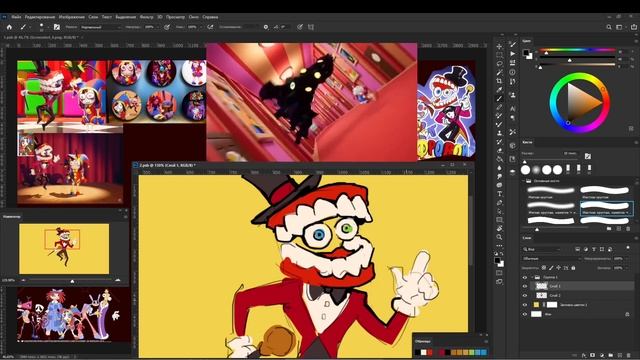Viewport: 640px width, 360px height.
Task: Open layer fill dropdown arrow
Action: pyautogui.click(x=627, y=268)
